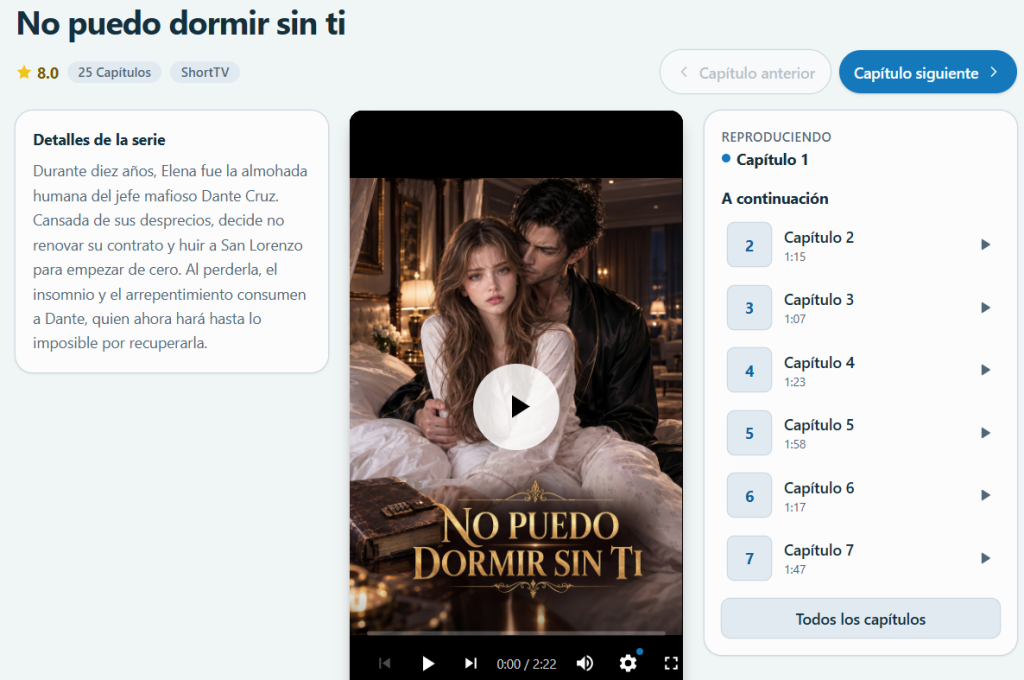Select the number 7 episode tile
This screenshot has width=1024, height=680.
pos(749,559)
